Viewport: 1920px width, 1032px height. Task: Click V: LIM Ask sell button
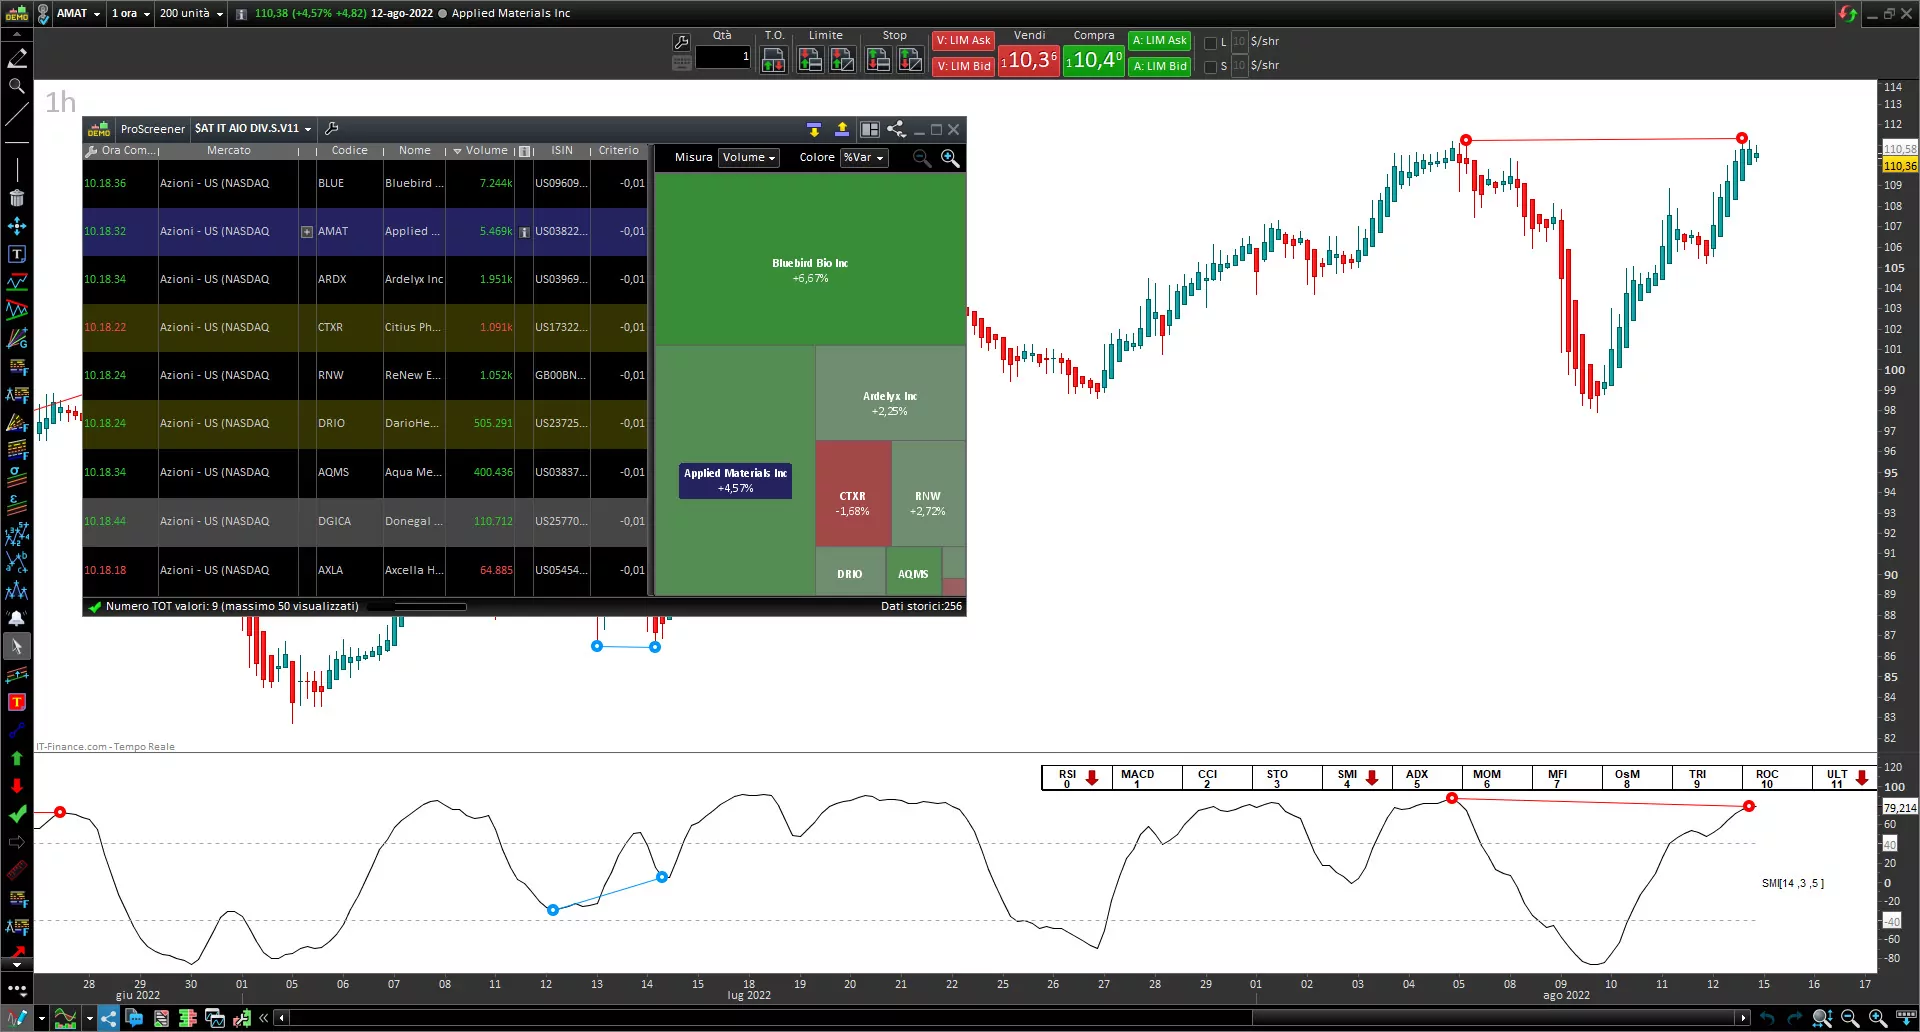coord(963,41)
